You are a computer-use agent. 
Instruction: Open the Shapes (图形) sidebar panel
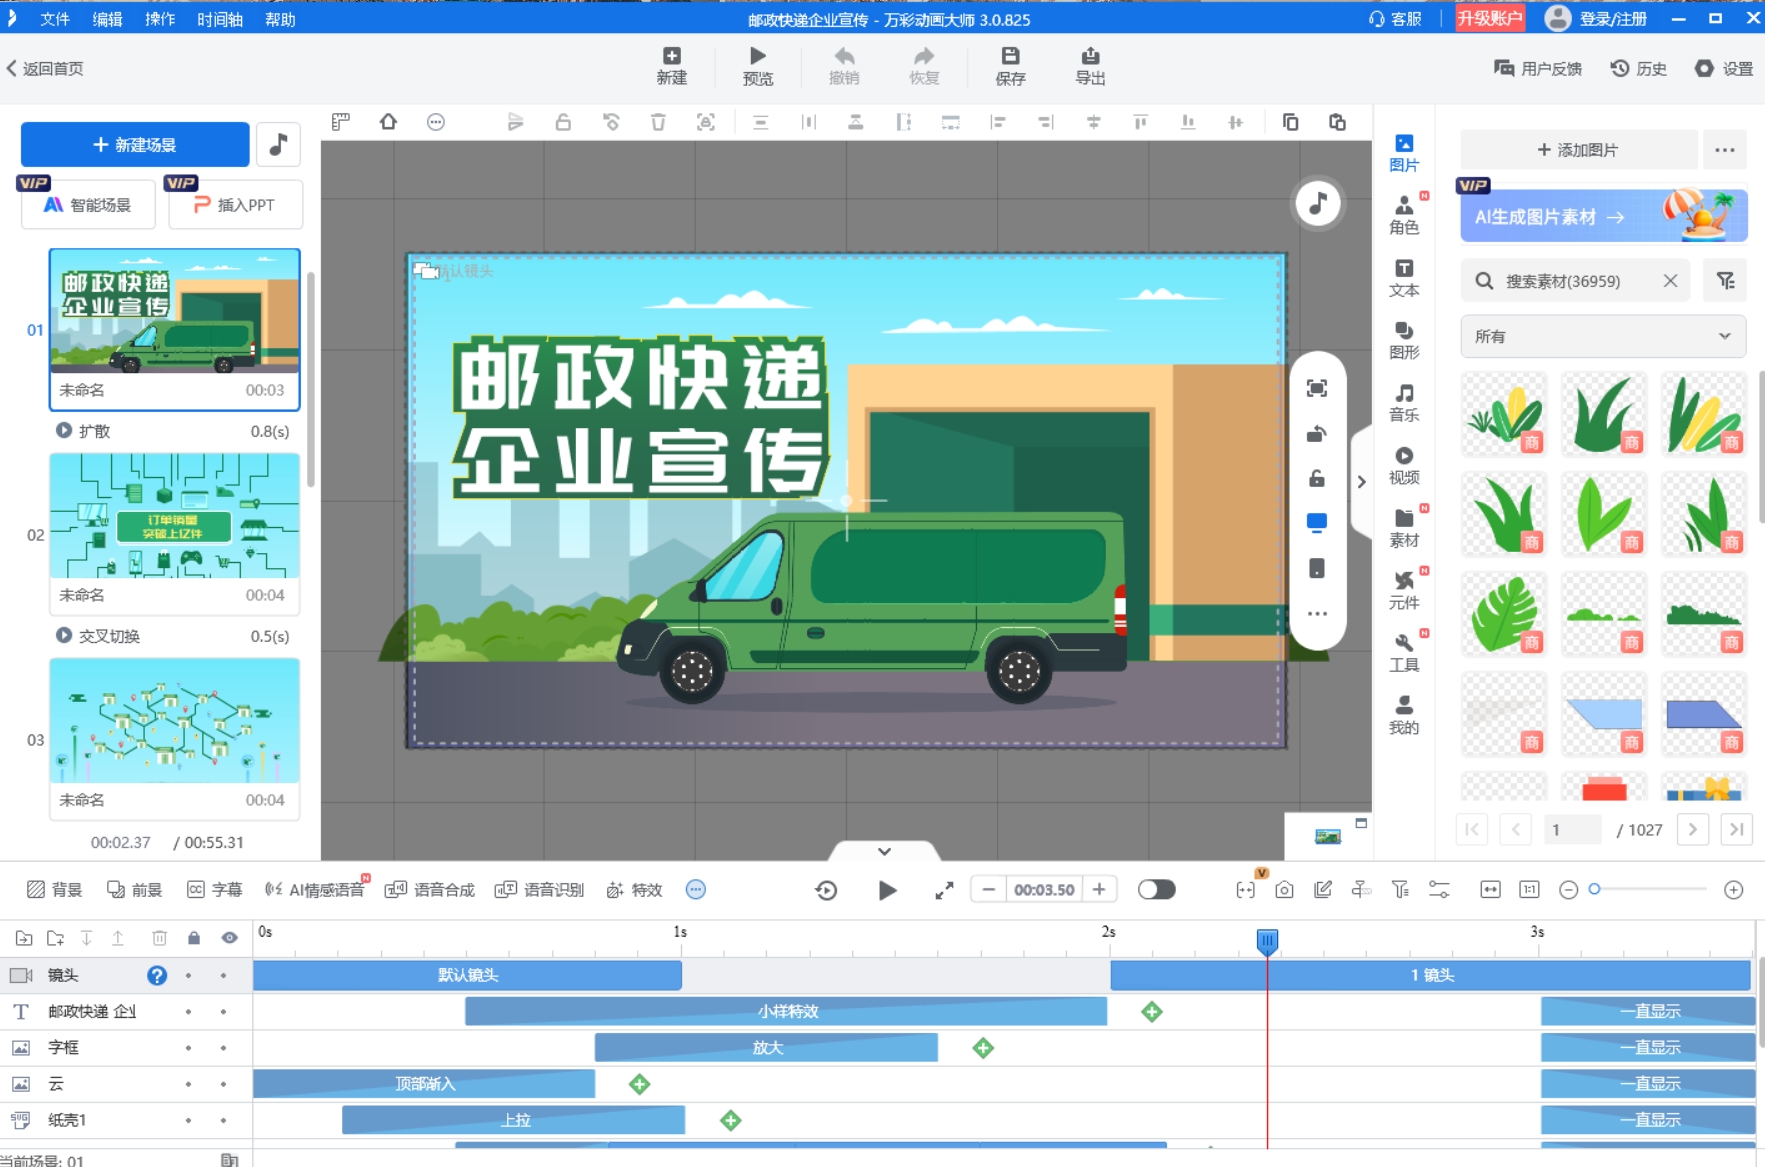click(x=1403, y=340)
